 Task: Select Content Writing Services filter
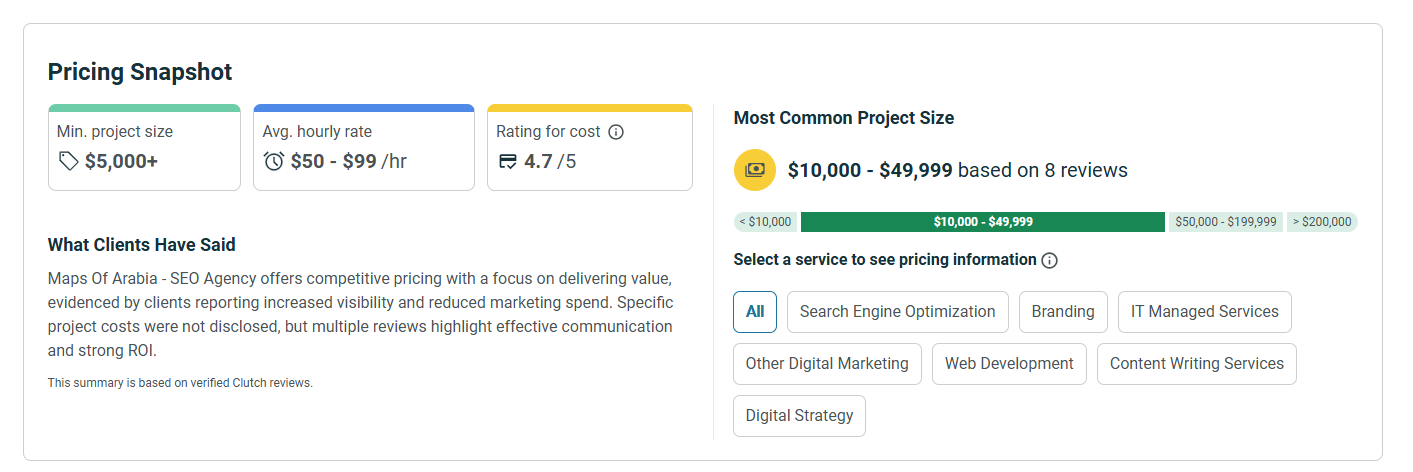tap(1196, 364)
